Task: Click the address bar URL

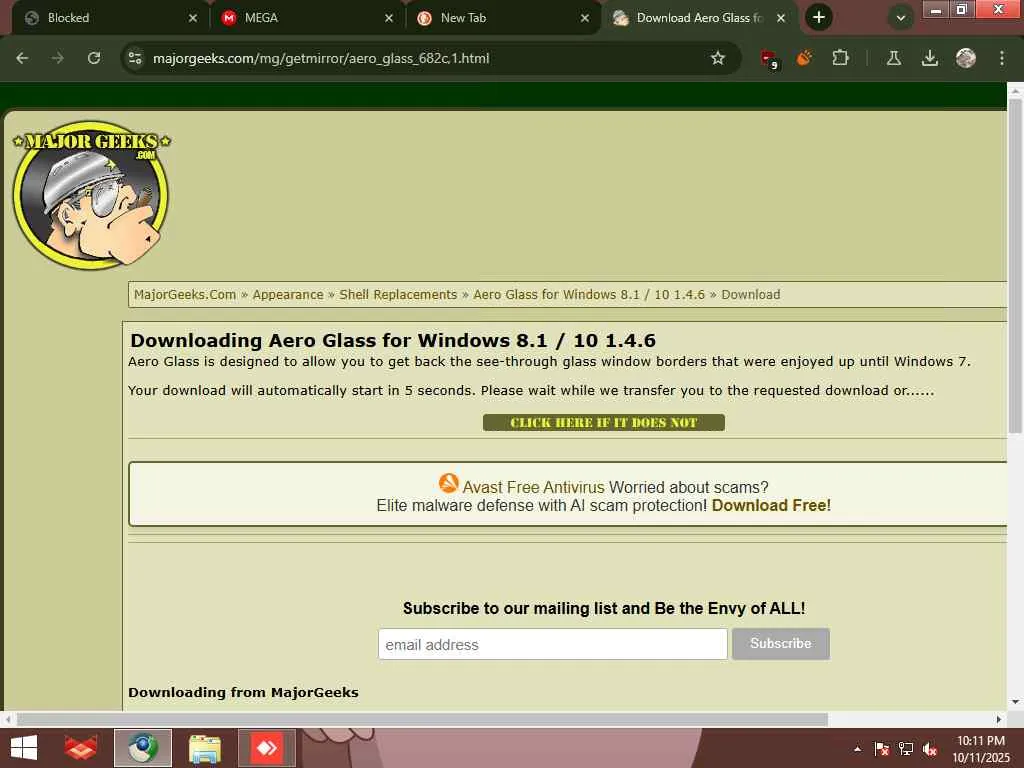Action: [x=321, y=58]
